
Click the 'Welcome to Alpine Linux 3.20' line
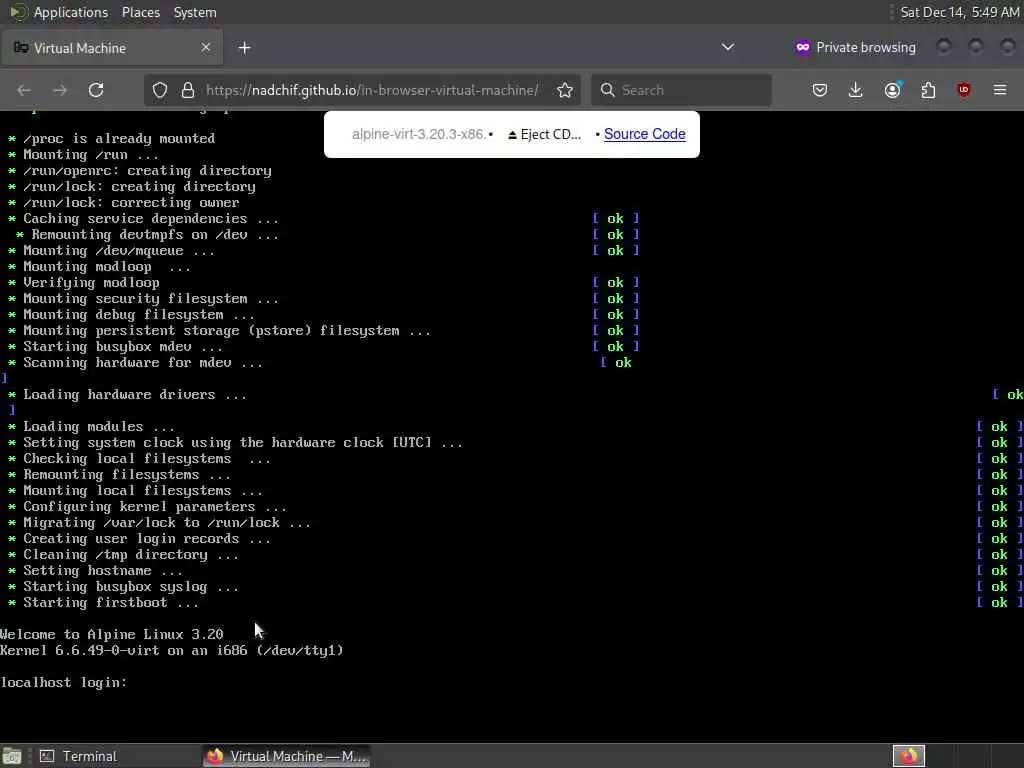(x=112, y=634)
